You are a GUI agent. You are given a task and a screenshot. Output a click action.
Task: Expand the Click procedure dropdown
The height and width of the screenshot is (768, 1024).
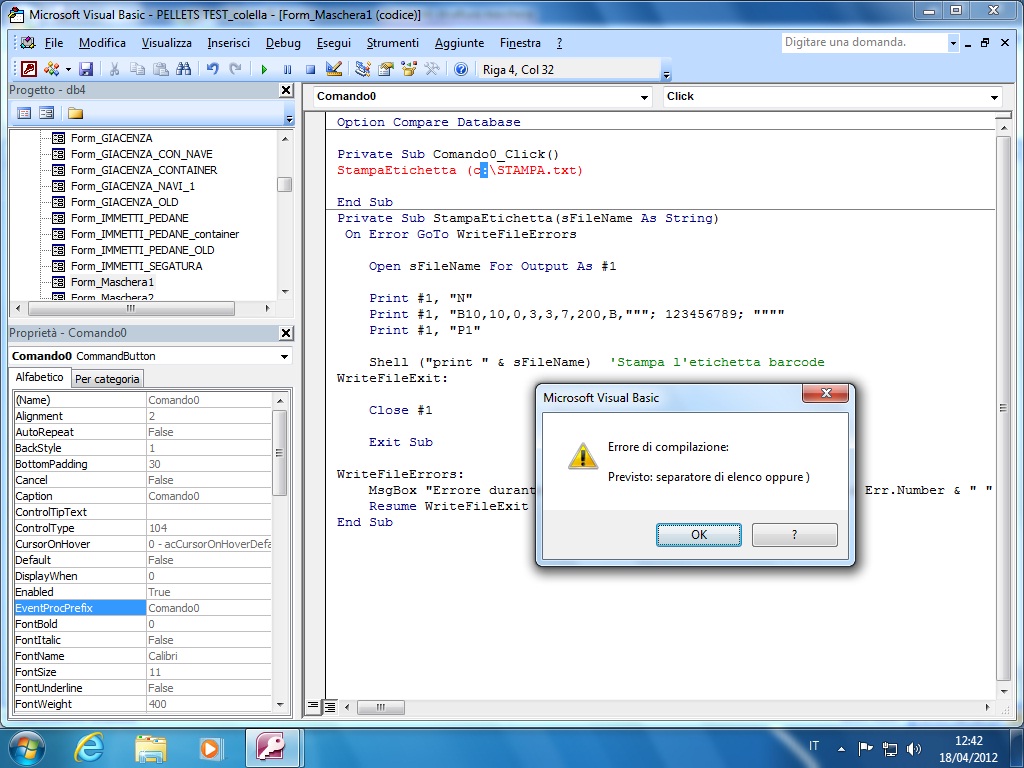pos(993,97)
